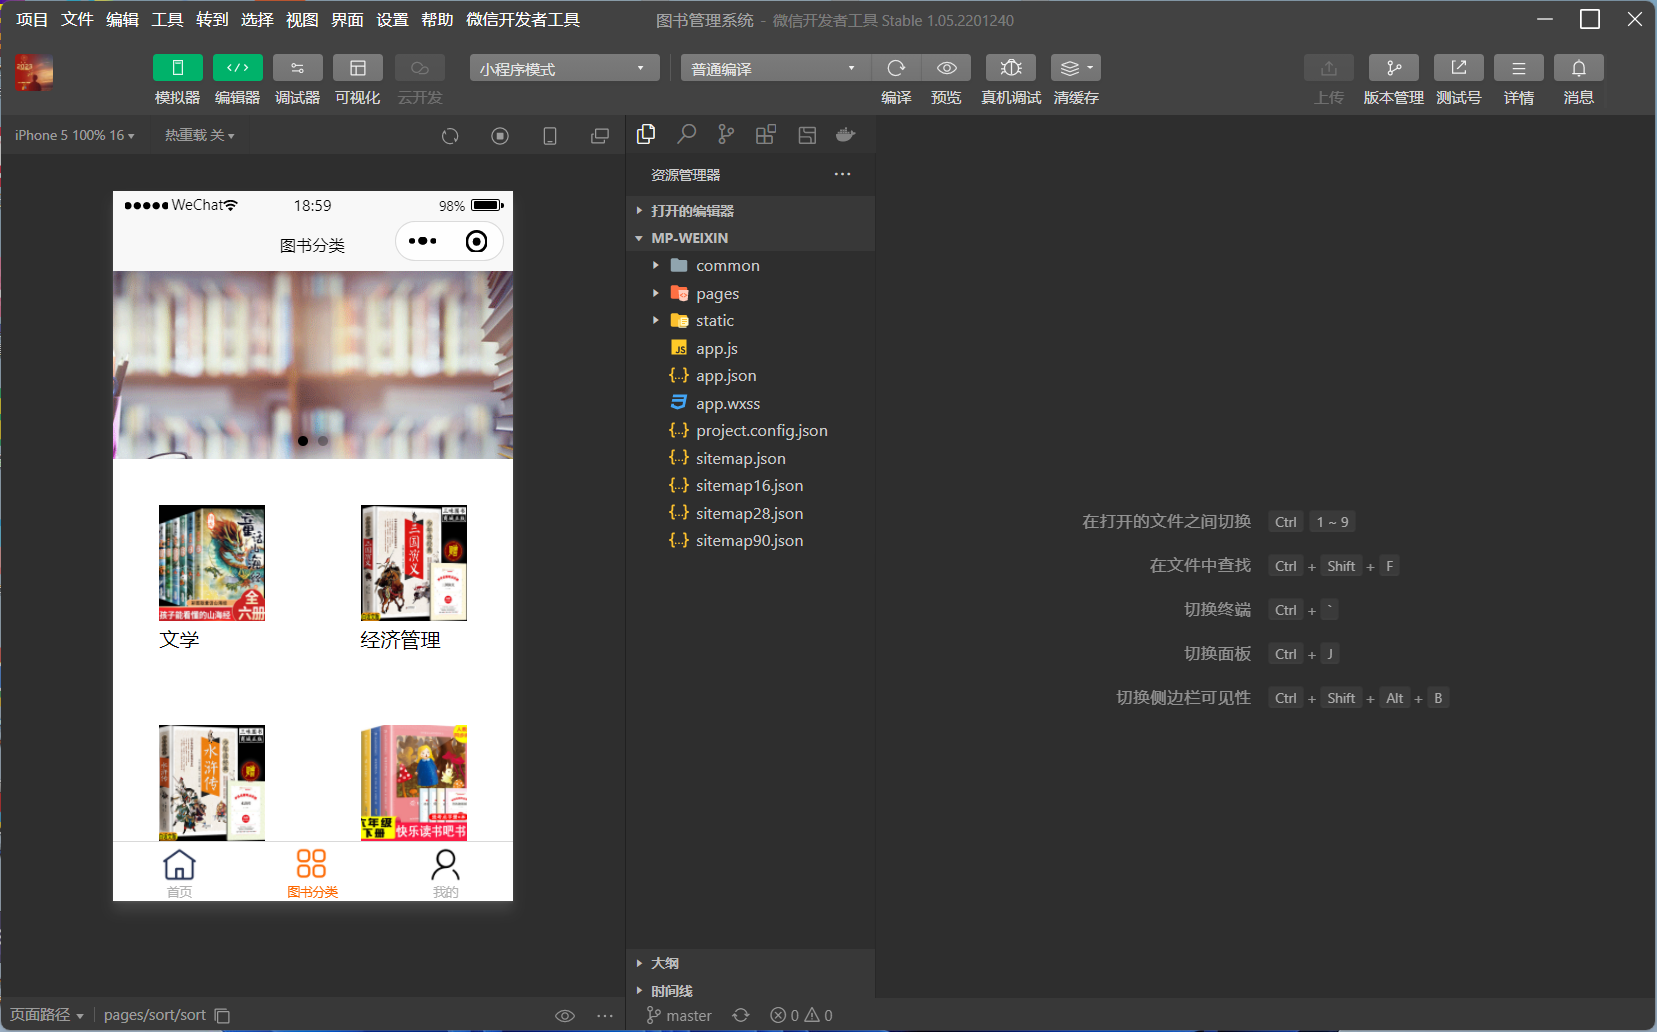Open app.wxss file
Image resolution: width=1657 pixels, height=1032 pixels.
coord(751,403)
